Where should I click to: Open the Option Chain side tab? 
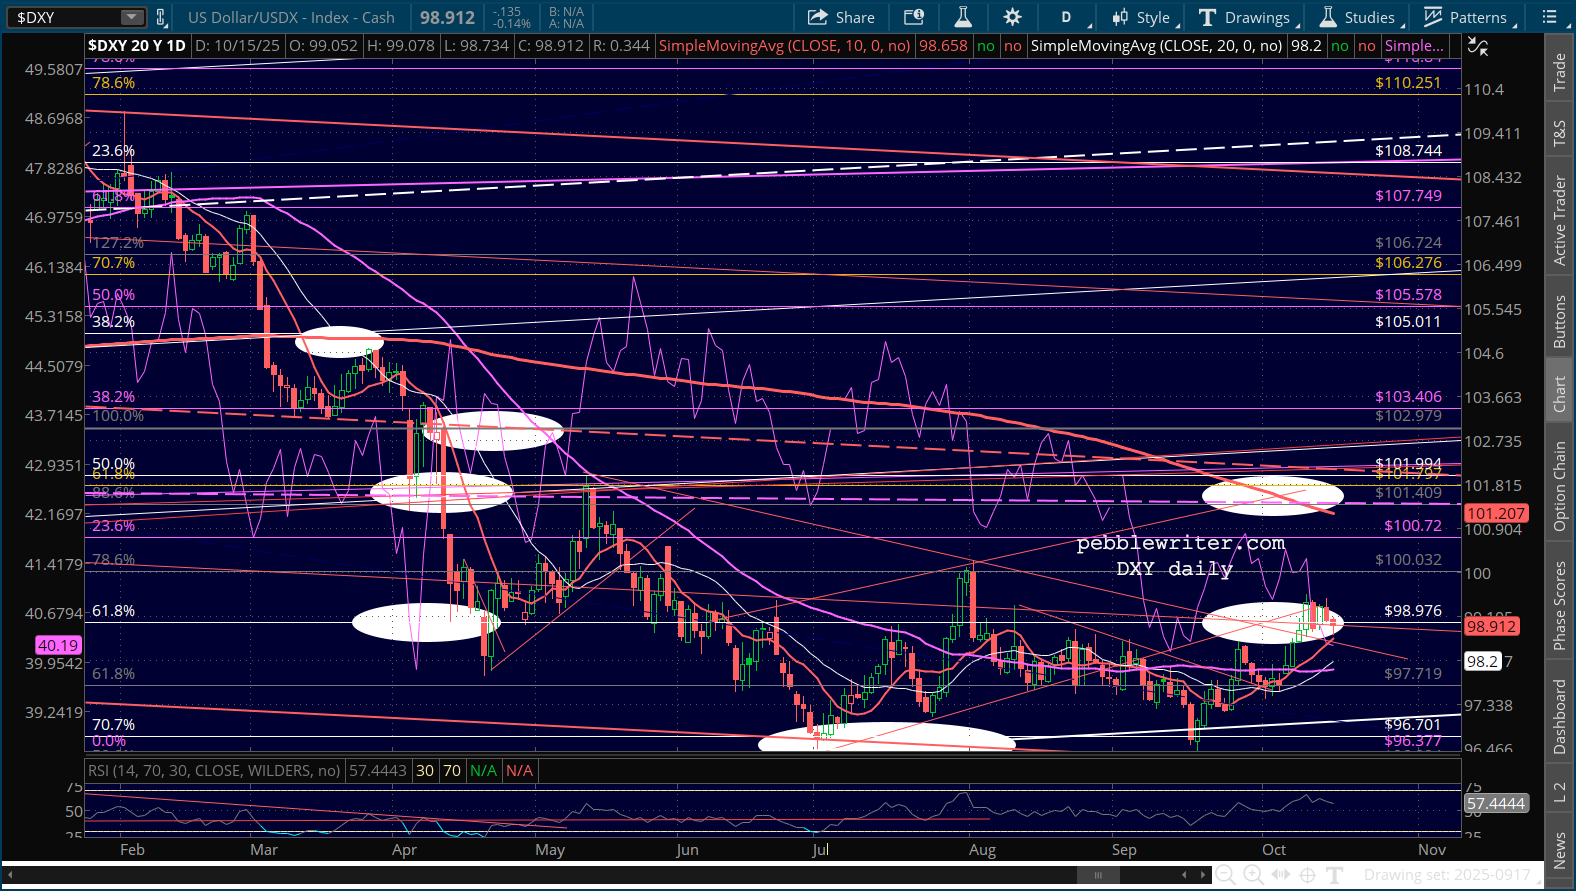[1559, 486]
